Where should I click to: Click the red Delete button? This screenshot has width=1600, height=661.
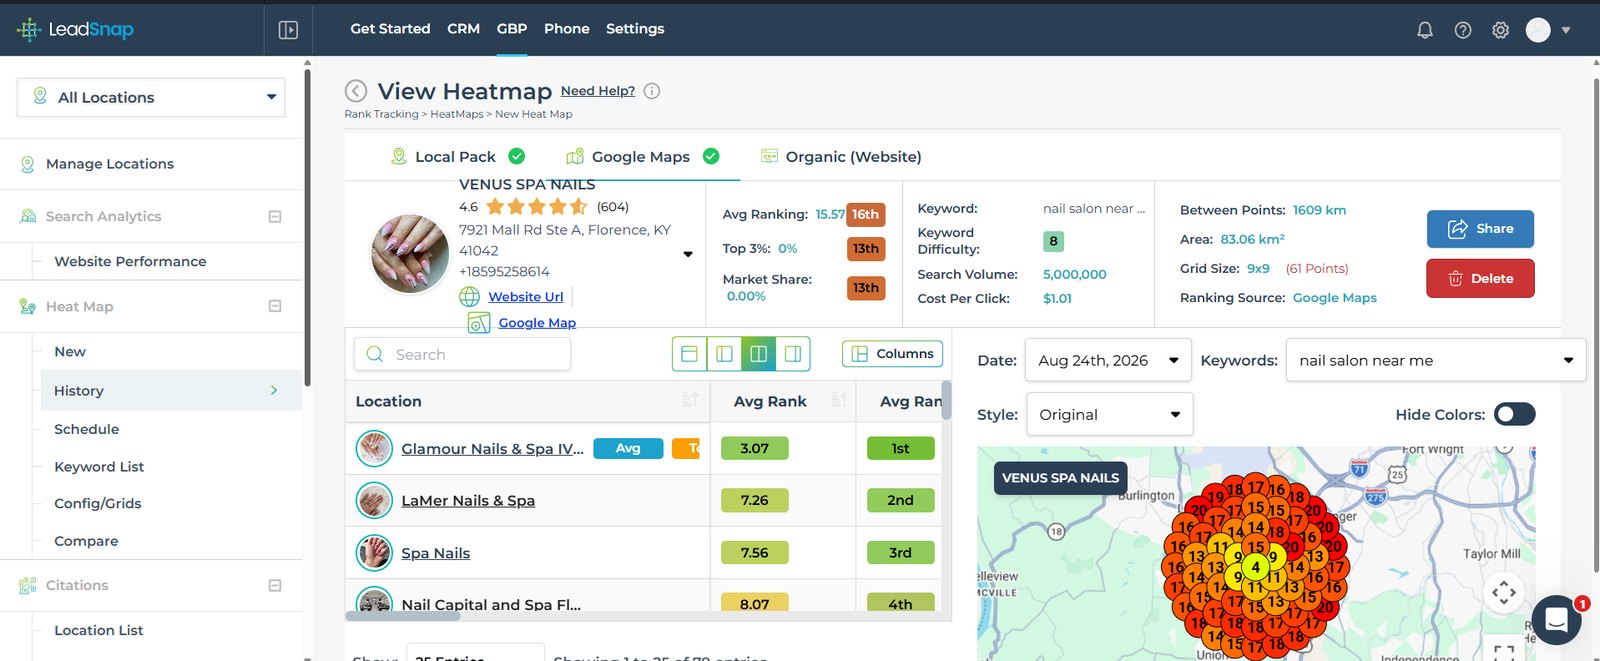1480,278
